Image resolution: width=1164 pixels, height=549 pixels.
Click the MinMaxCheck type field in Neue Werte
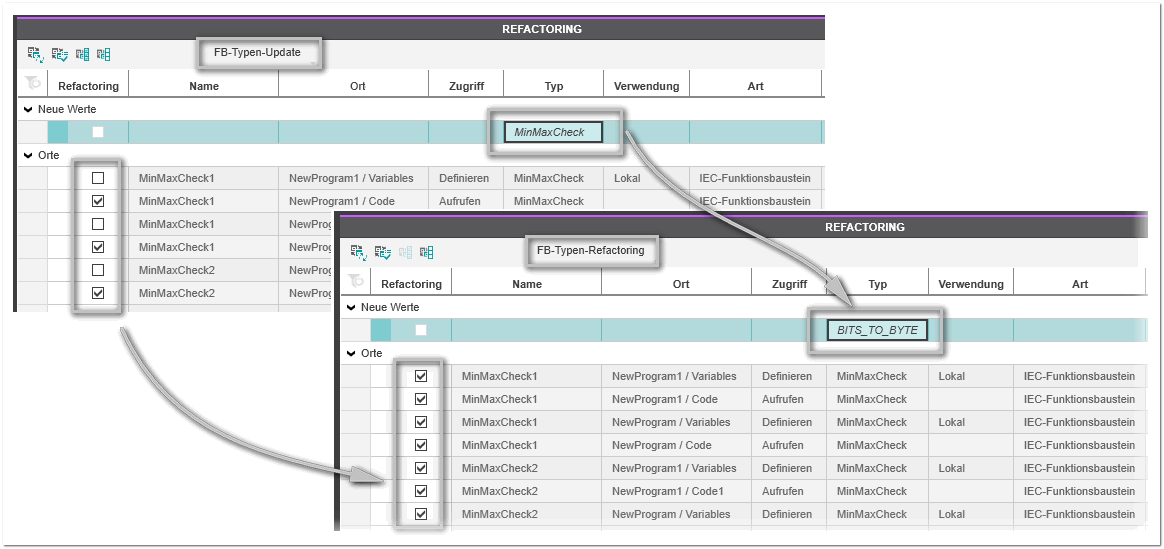coord(553,132)
